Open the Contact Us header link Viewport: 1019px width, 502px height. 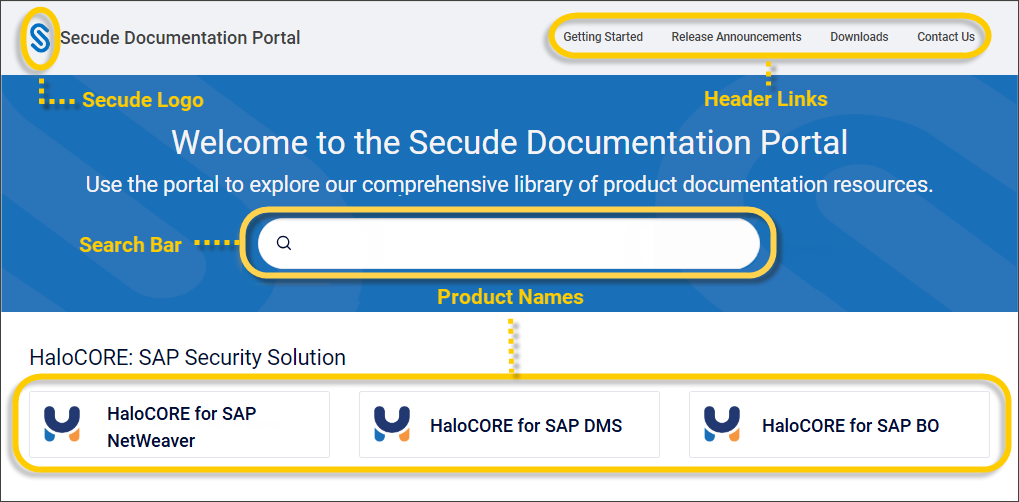[946, 37]
